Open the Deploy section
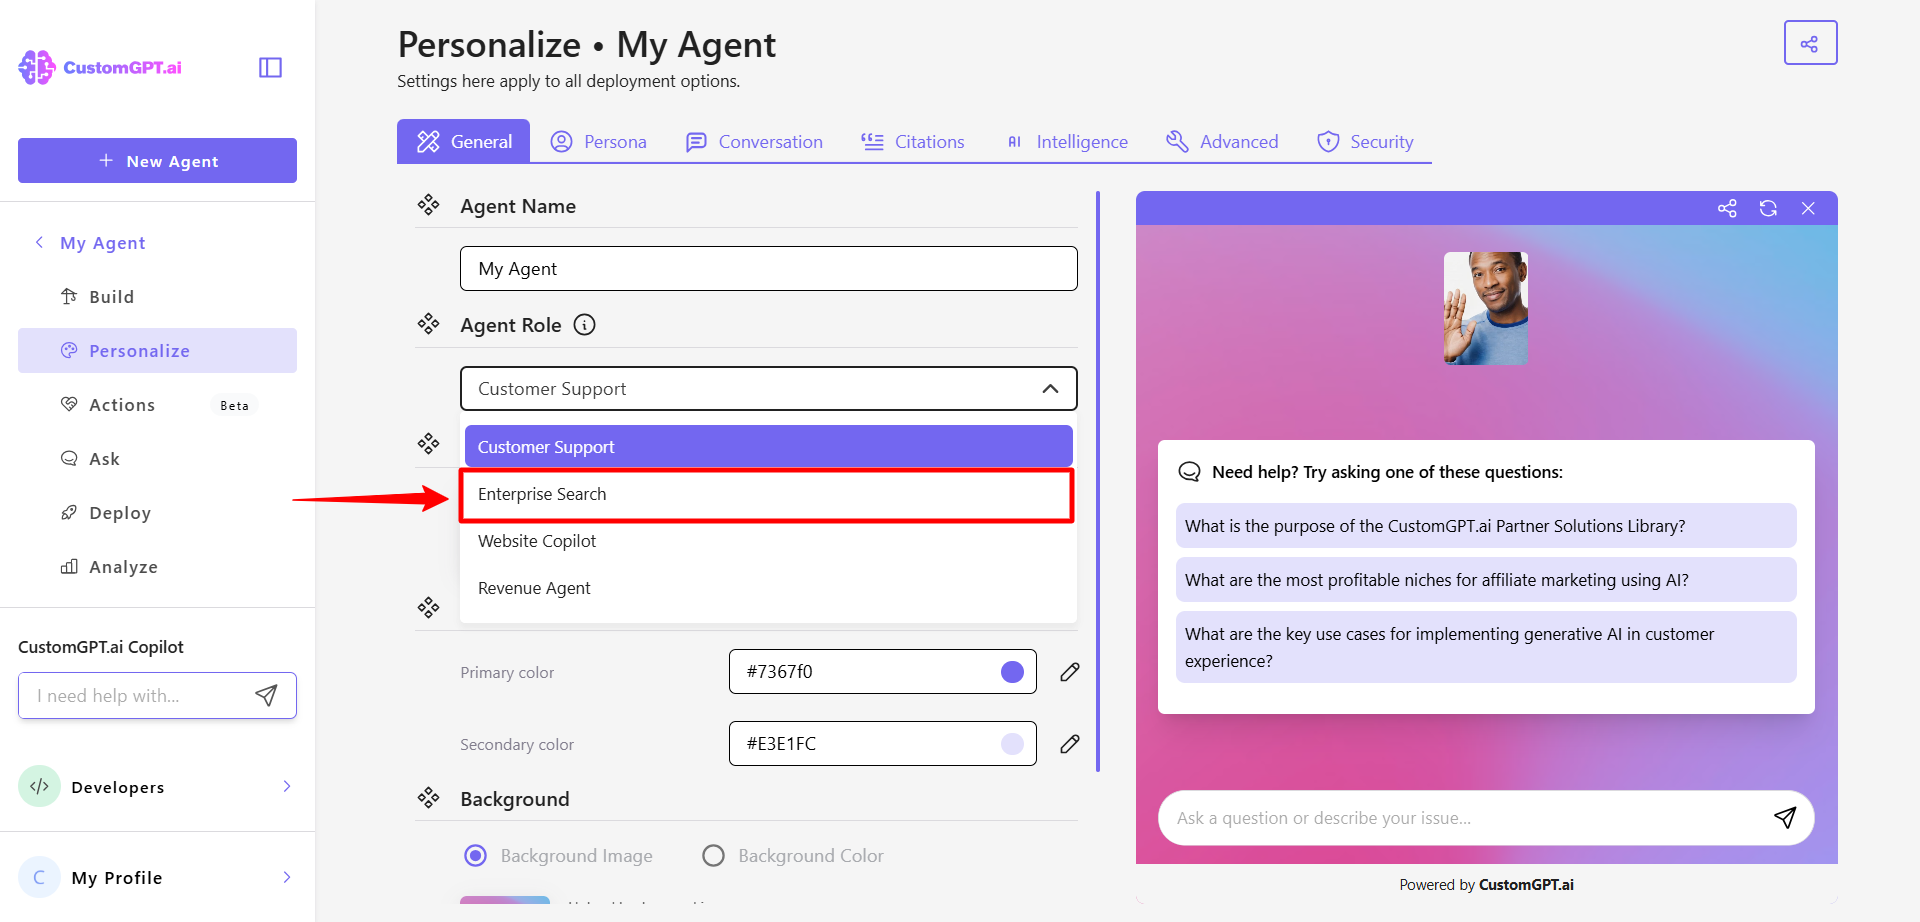 [x=157, y=513]
